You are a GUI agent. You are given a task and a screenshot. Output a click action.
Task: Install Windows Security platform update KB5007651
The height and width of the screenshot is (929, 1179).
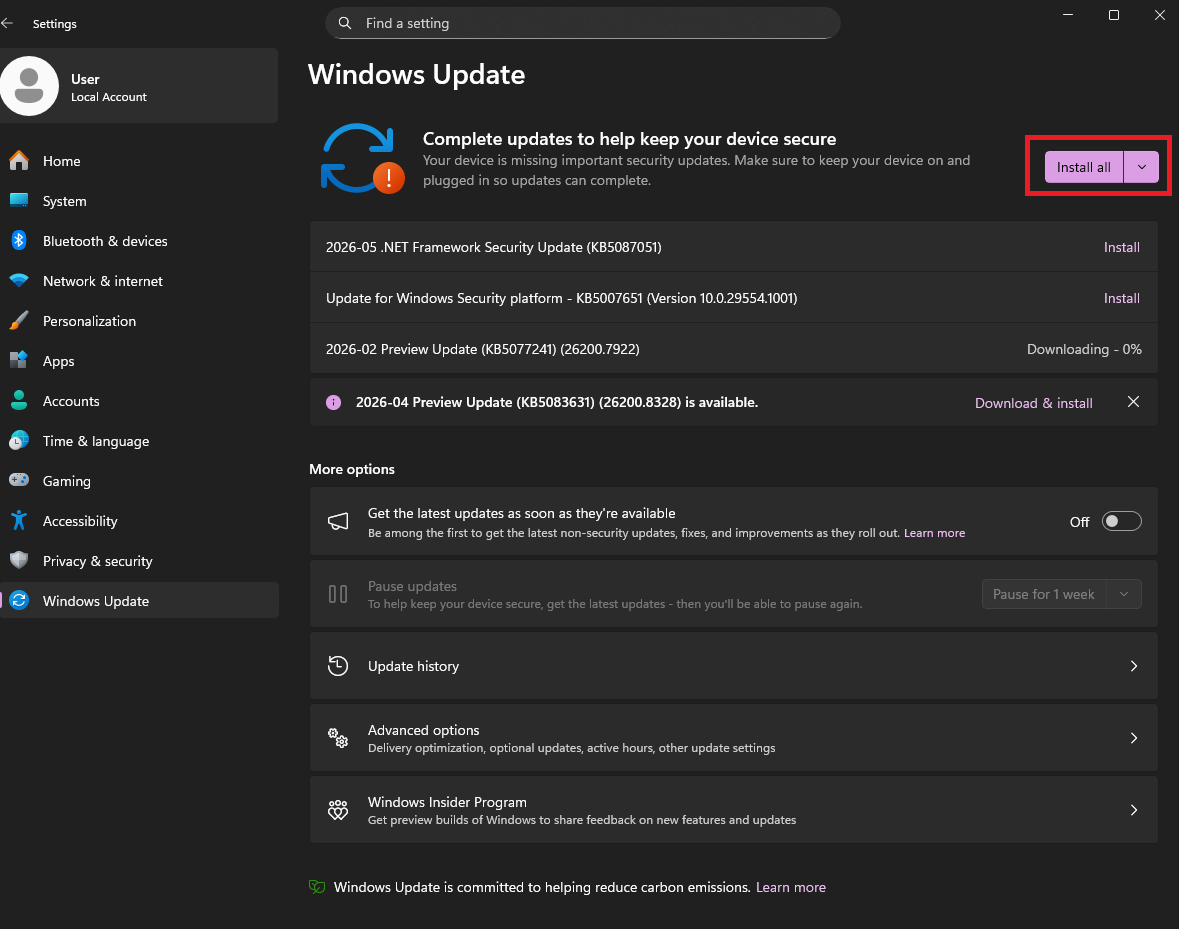1121,298
